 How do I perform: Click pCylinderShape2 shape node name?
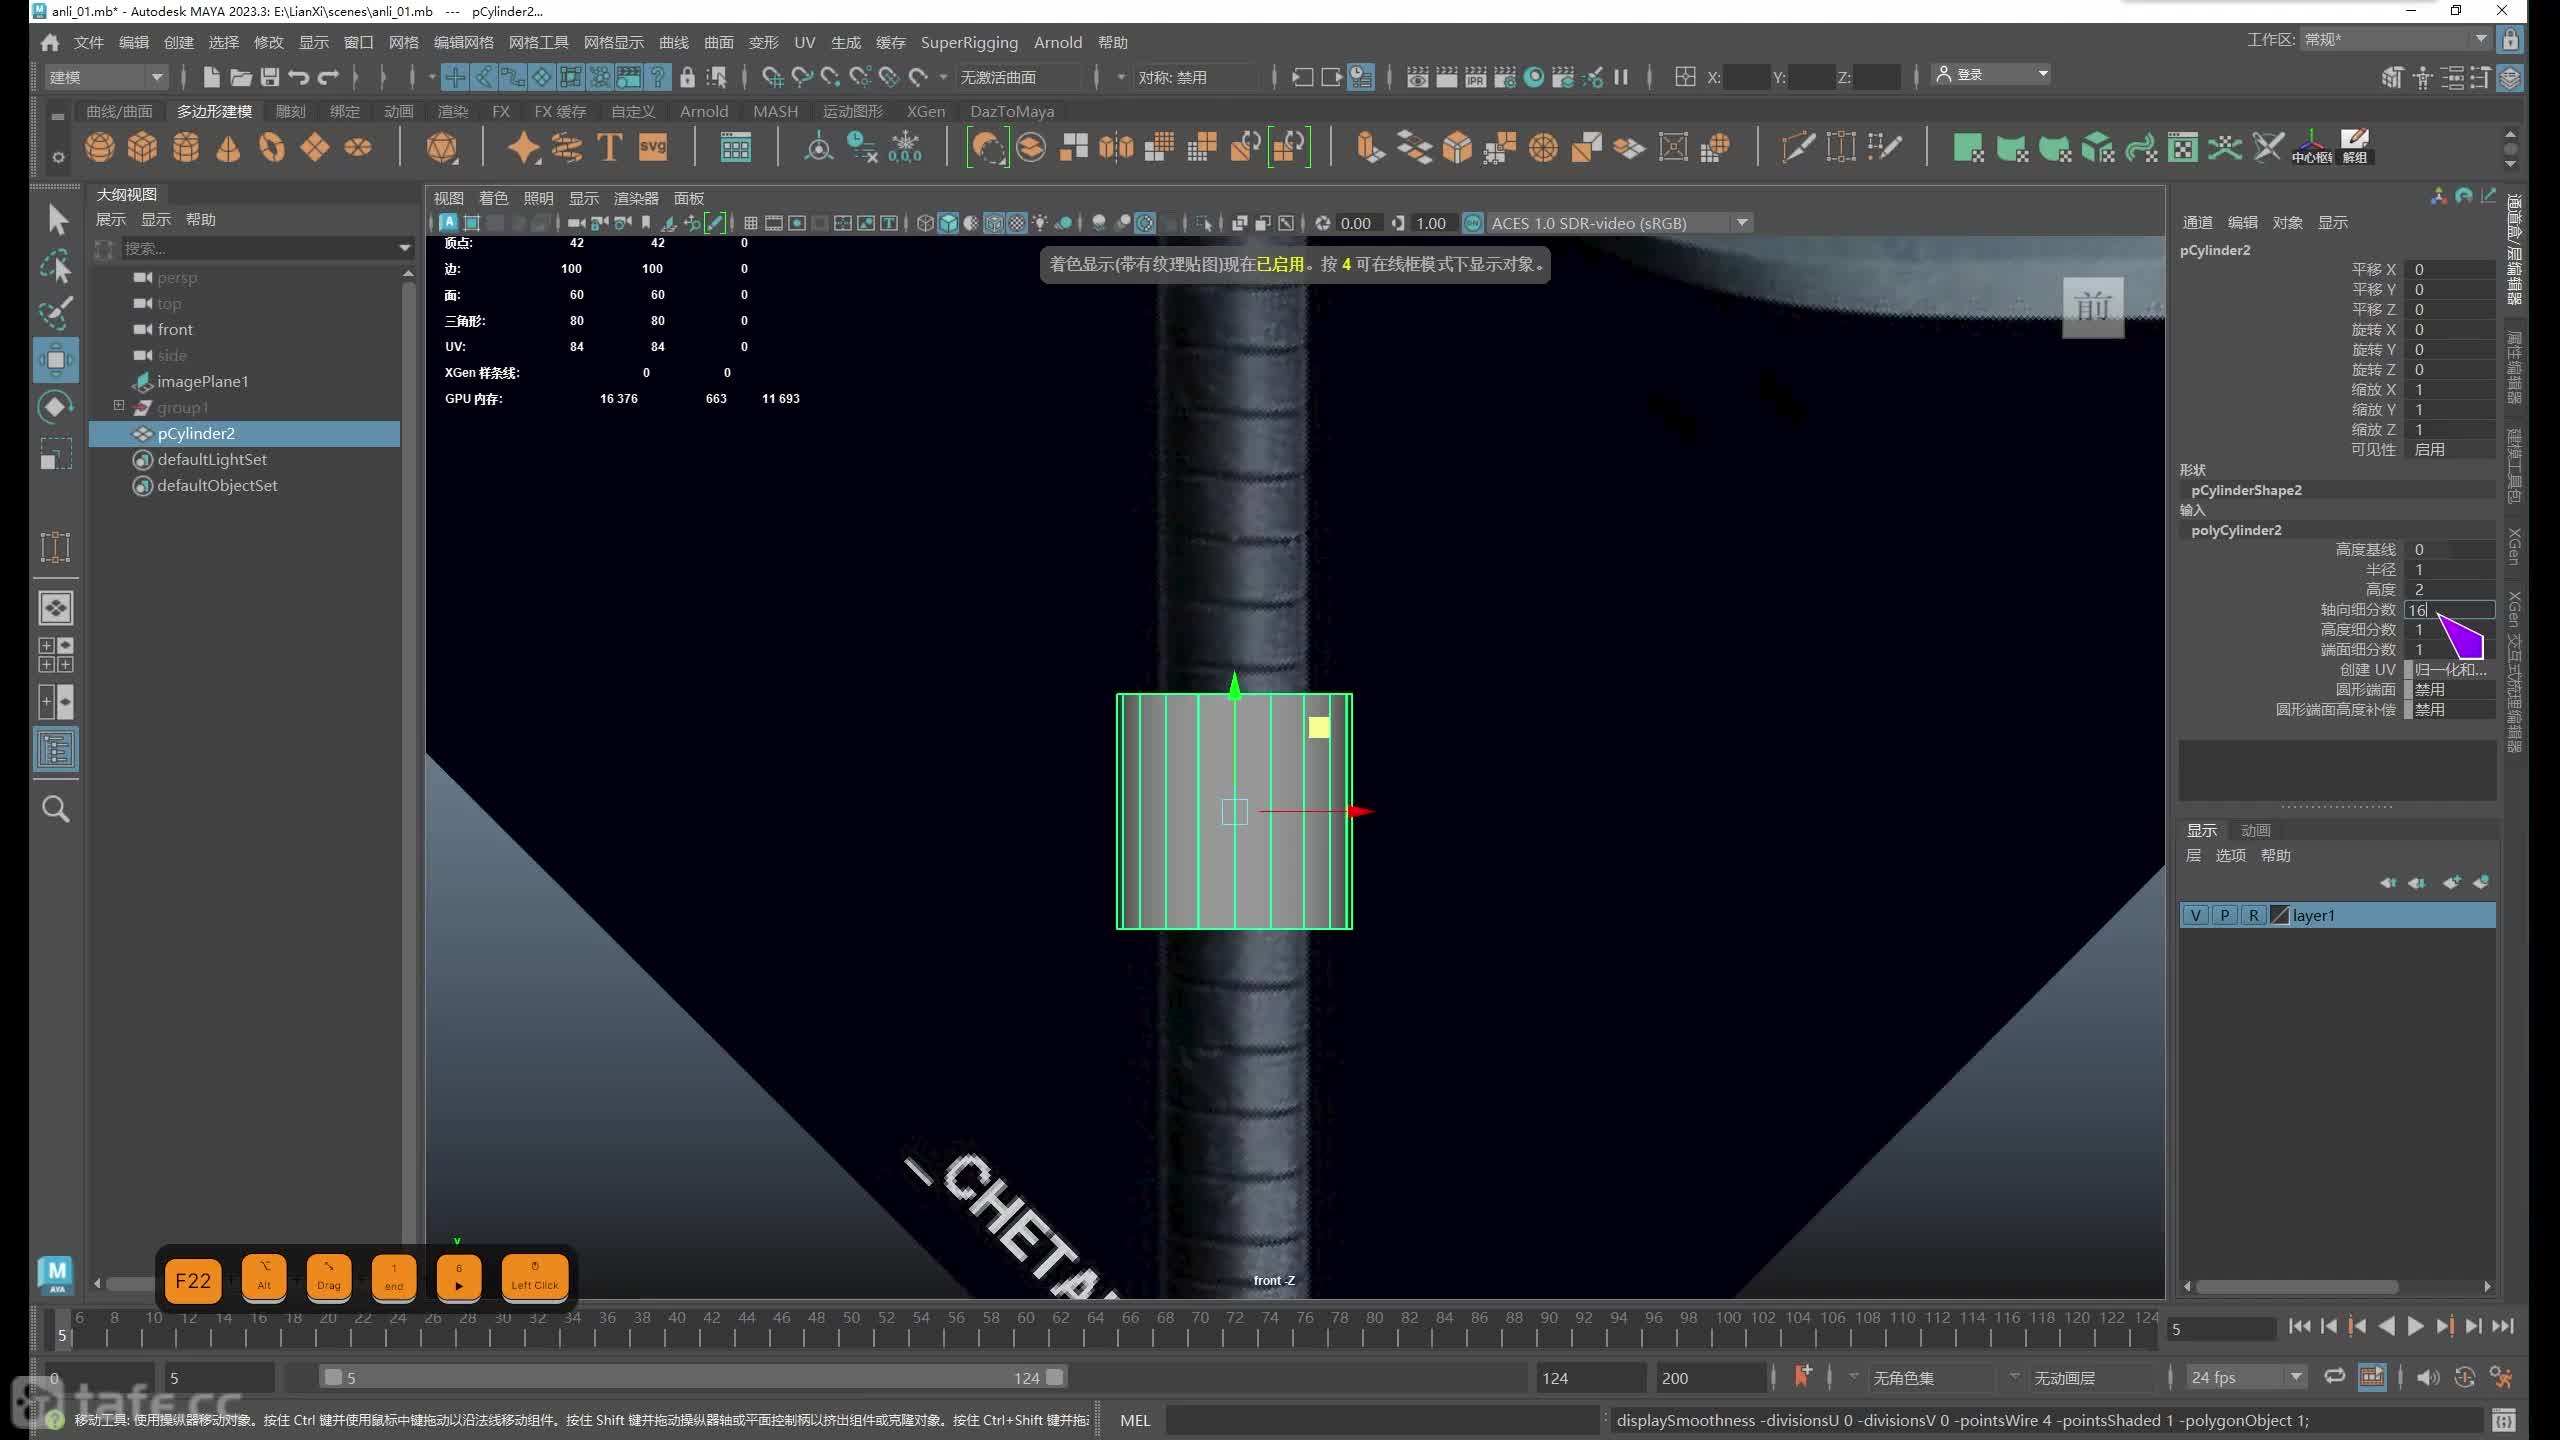point(2246,490)
